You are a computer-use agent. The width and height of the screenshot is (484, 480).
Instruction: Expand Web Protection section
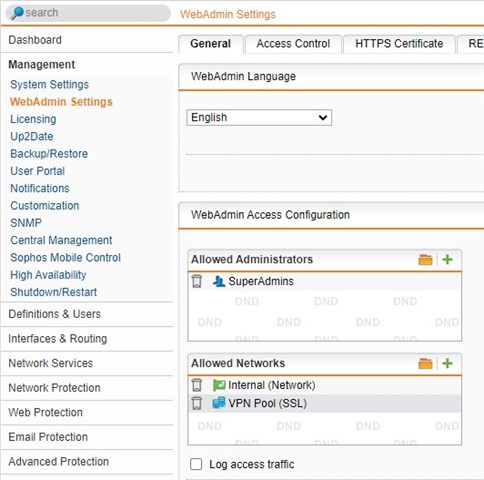[45, 412]
